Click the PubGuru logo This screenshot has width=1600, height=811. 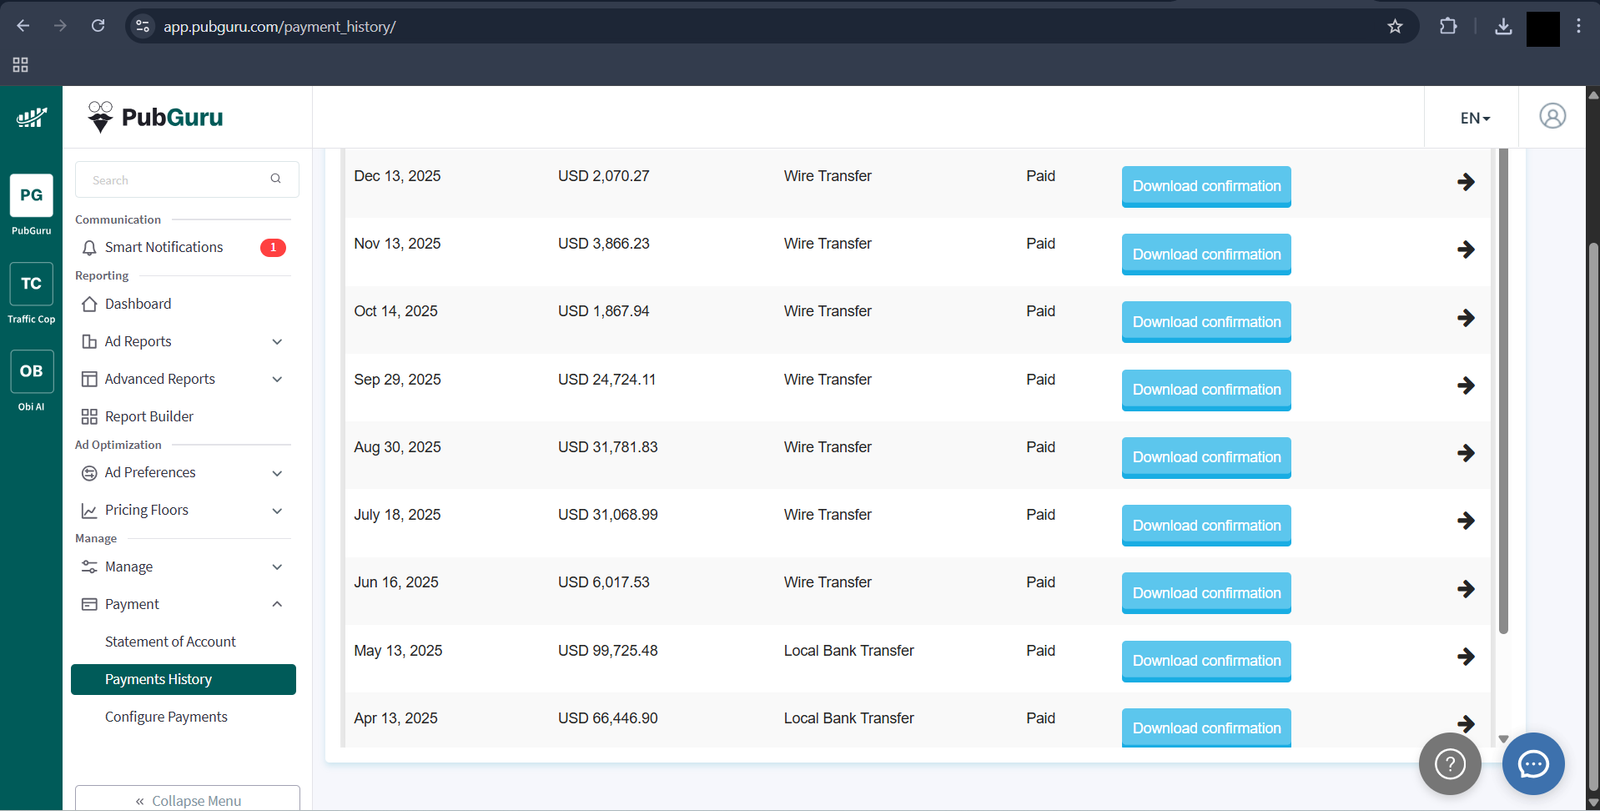tap(155, 117)
